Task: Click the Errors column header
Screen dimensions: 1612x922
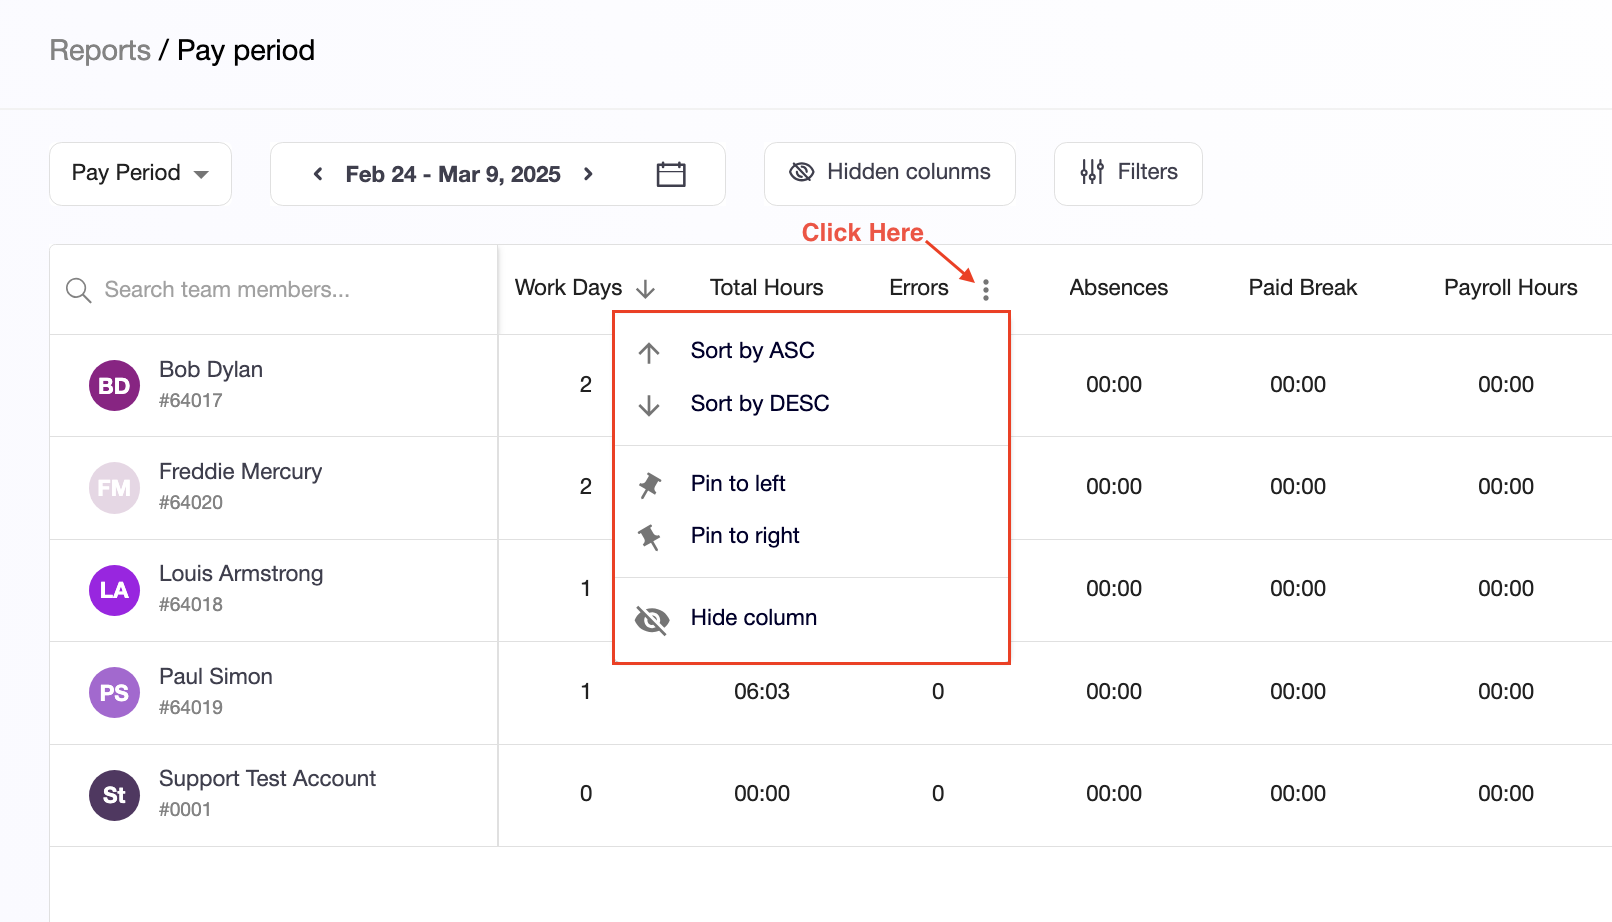Action: (919, 288)
